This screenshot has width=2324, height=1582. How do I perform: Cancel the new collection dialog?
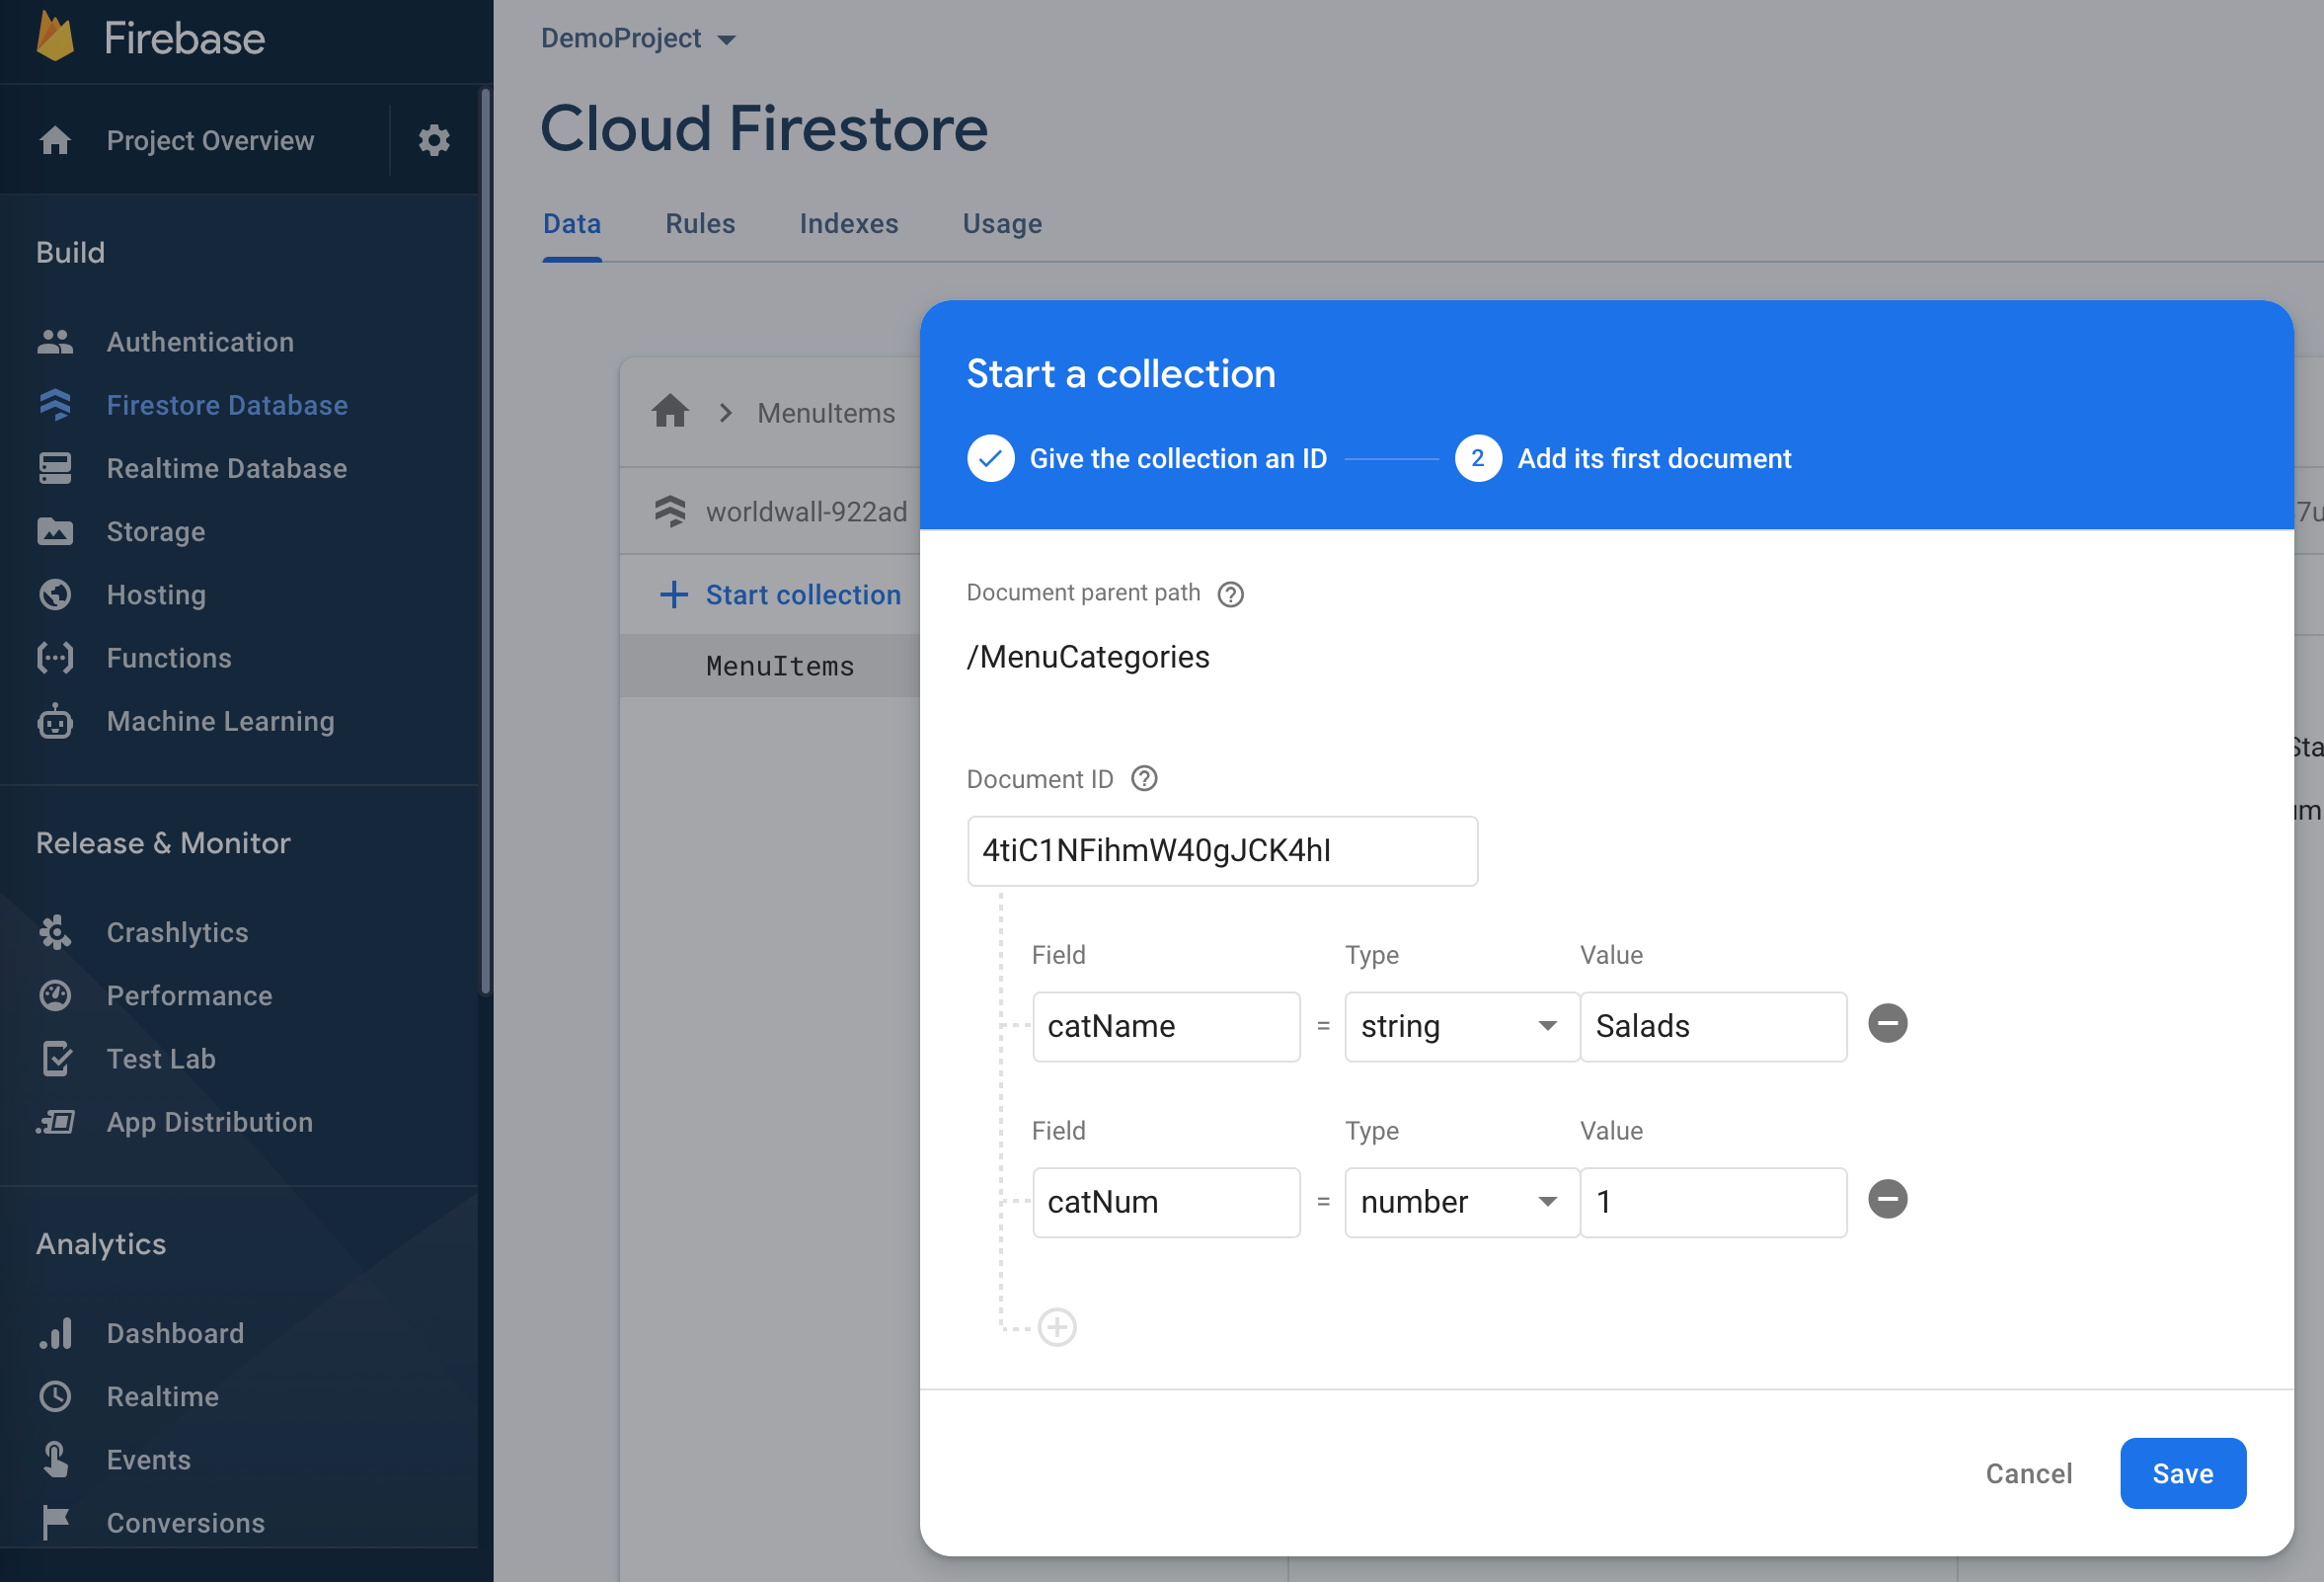tap(2028, 1473)
